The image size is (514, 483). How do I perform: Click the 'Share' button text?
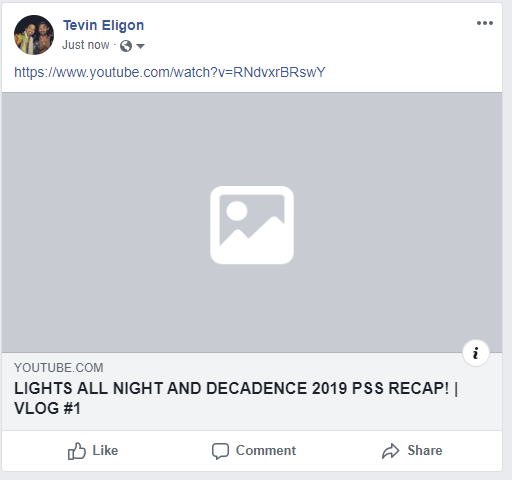click(425, 451)
